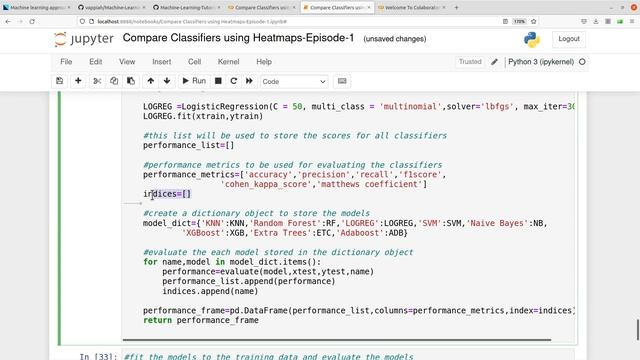
Task: Open the Insert menu
Action: tap(162, 62)
